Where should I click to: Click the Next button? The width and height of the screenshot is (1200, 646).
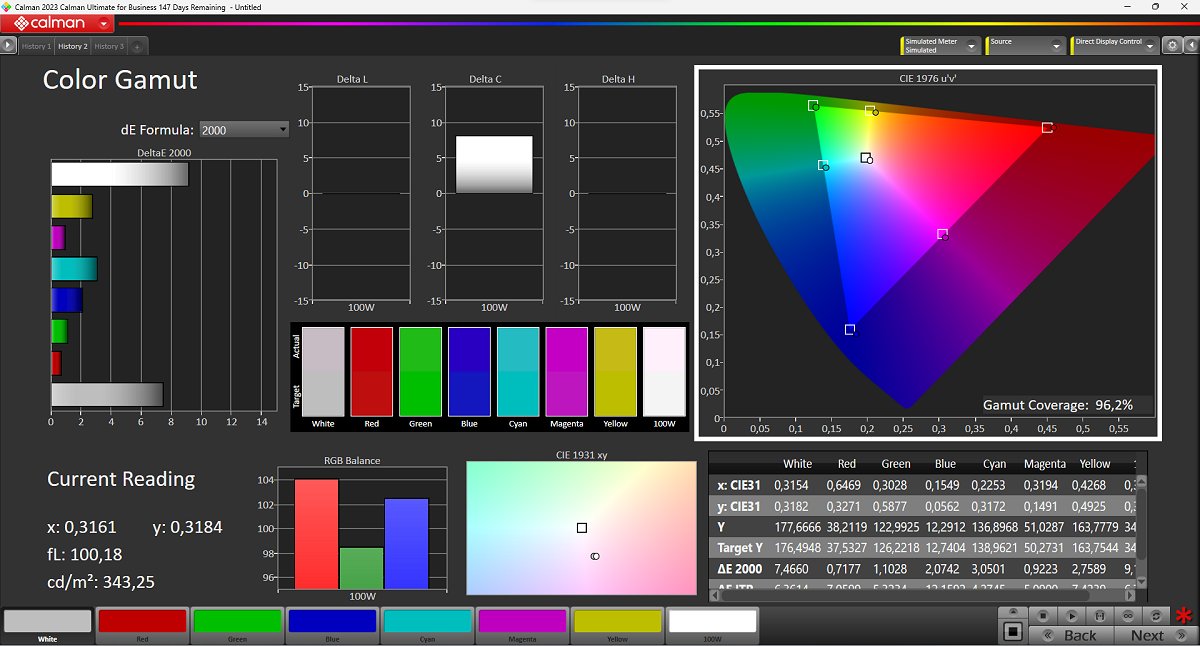tap(1147, 635)
